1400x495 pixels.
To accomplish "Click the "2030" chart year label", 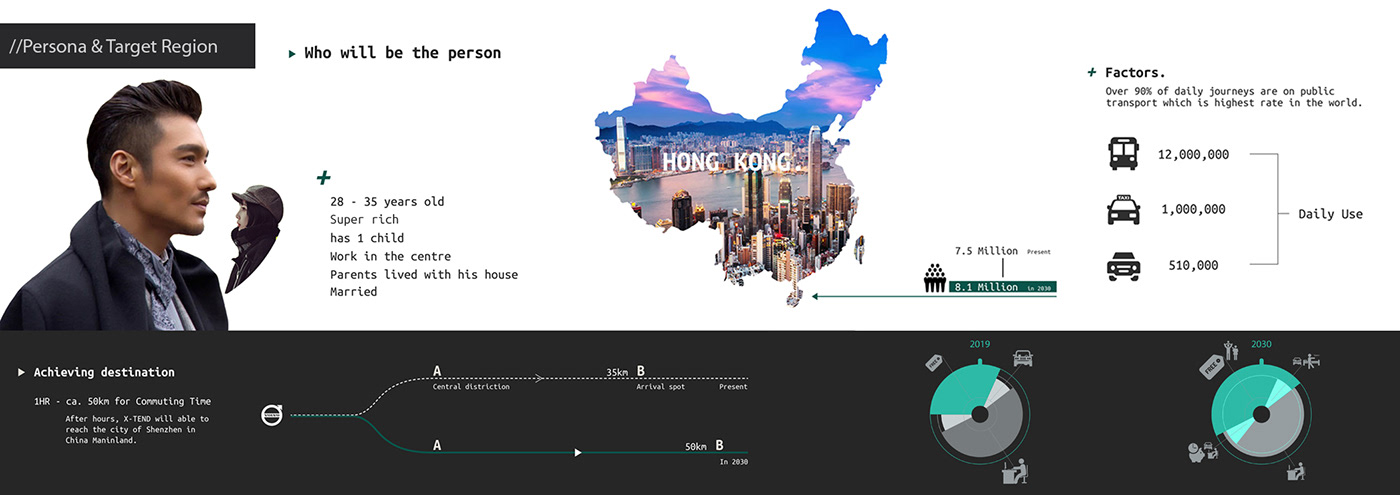I will [1261, 344].
